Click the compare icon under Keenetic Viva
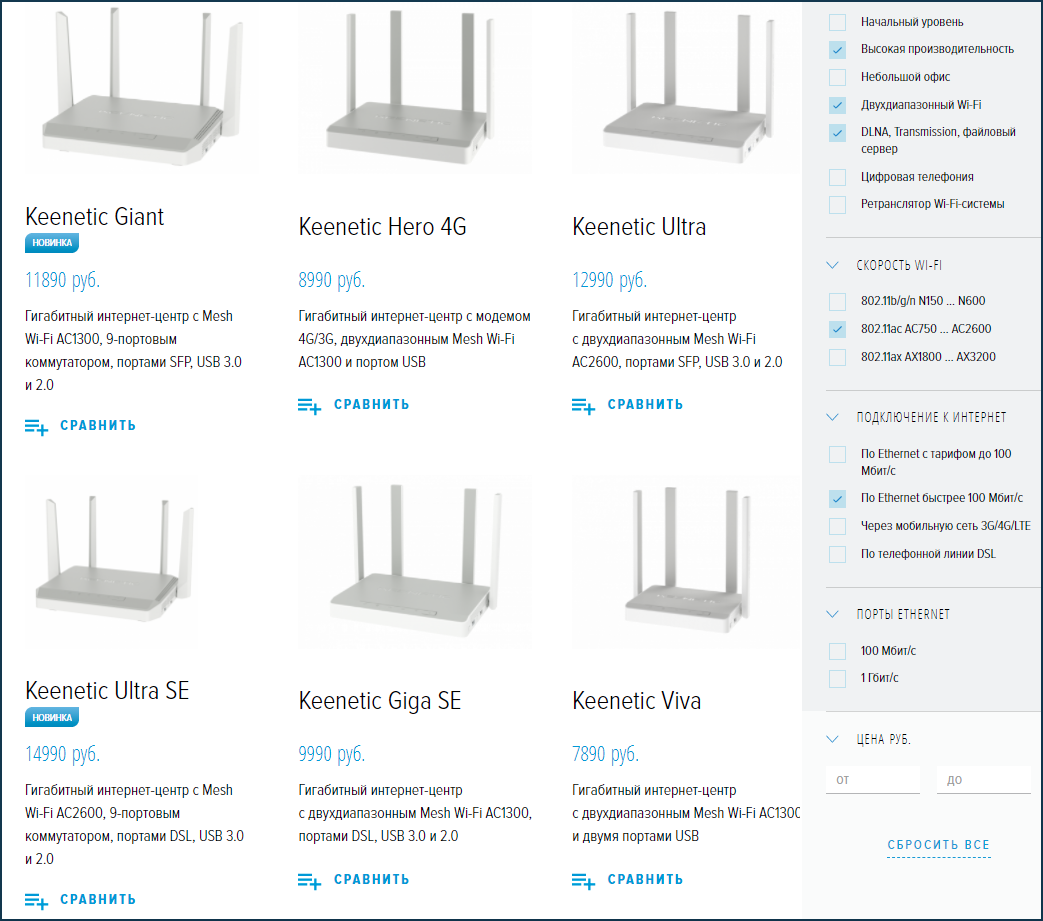This screenshot has height=921, width=1043. click(584, 880)
